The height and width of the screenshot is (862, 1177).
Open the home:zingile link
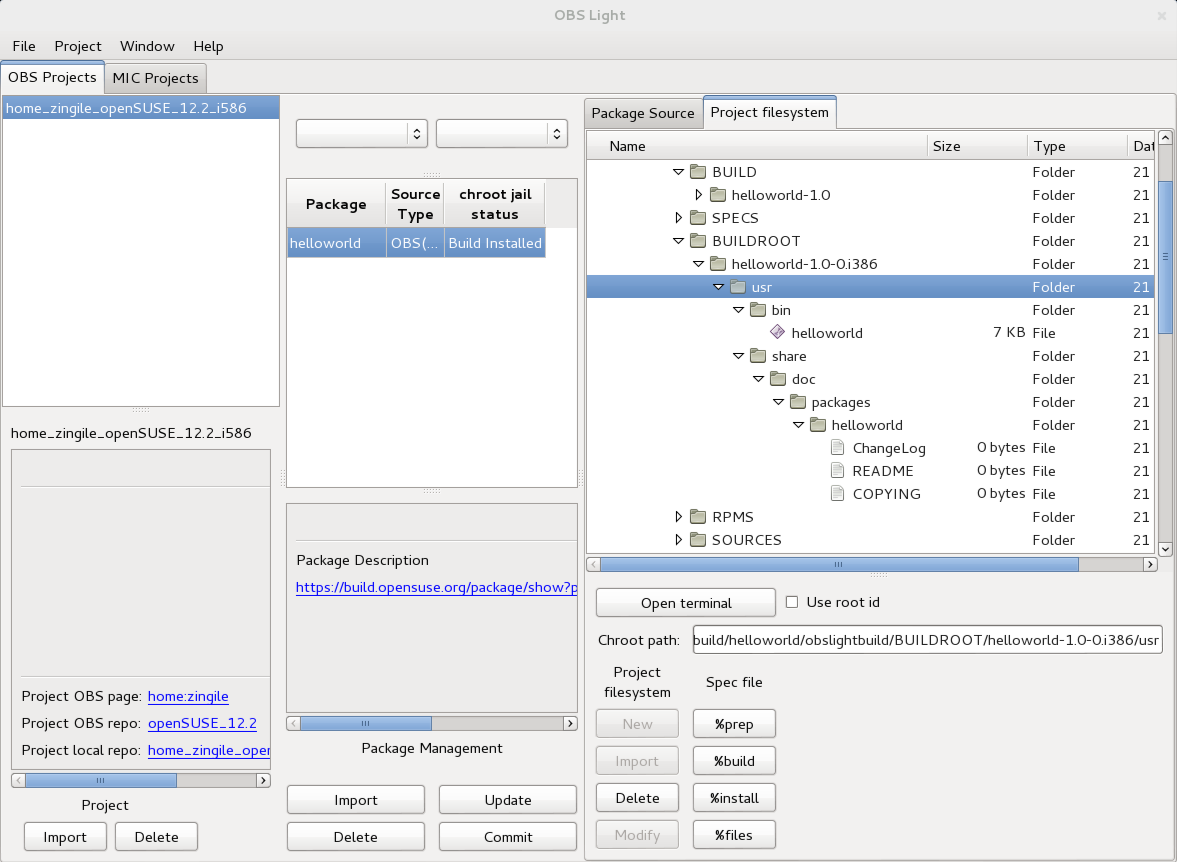pyautogui.click(x=188, y=696)
